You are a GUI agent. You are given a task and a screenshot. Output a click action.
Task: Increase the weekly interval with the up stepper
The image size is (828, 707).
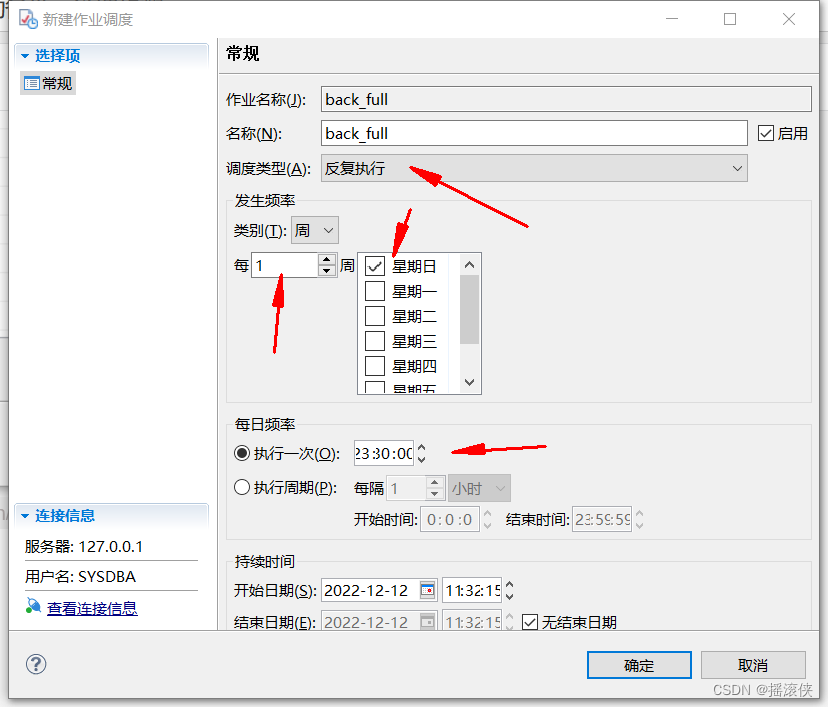pos(325,260)
